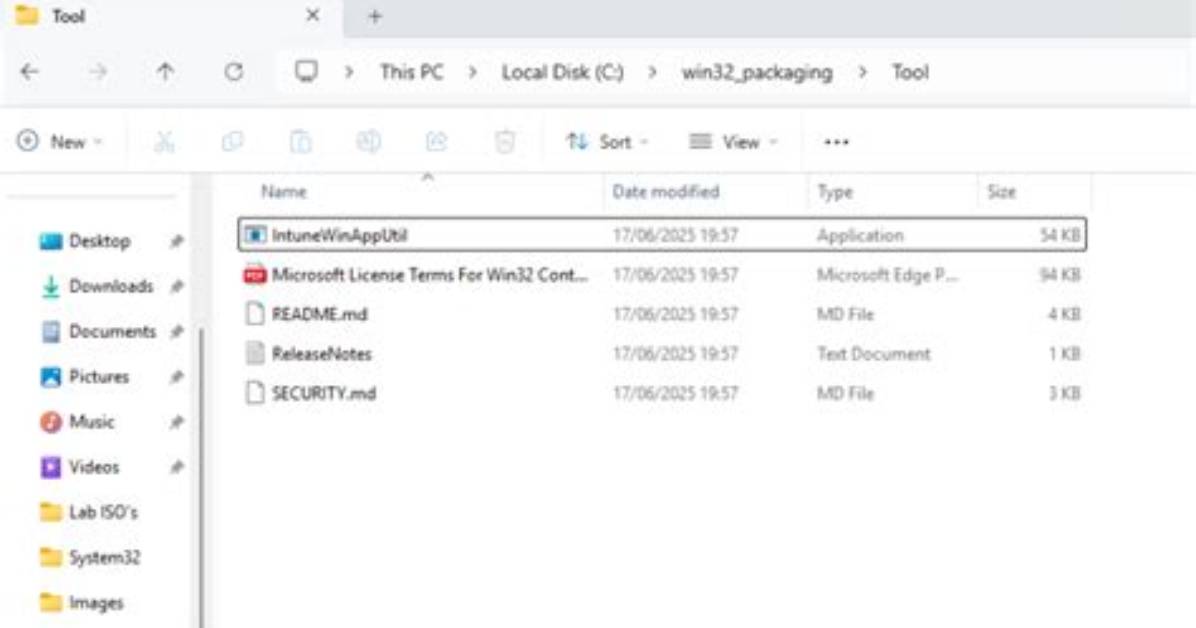Click the Cut scissors icon
This screenshot has width=1196, height=628.
[164, 142]
